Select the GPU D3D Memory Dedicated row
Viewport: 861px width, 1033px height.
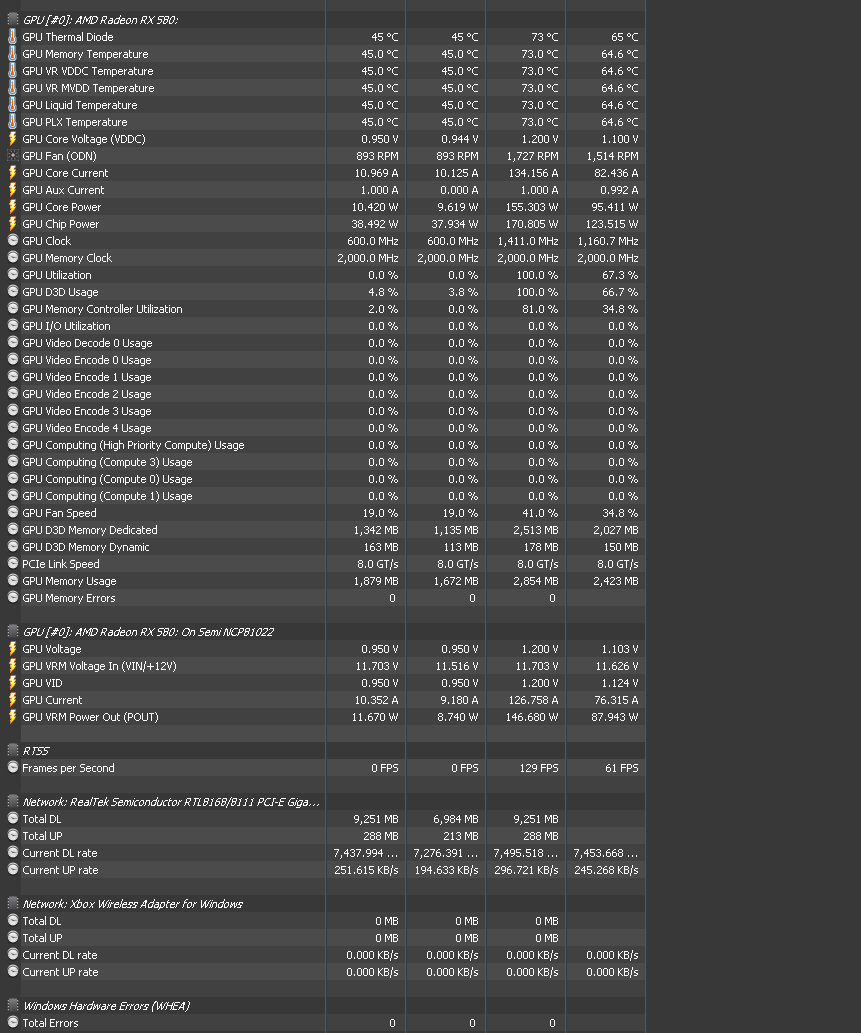point(323,530)
